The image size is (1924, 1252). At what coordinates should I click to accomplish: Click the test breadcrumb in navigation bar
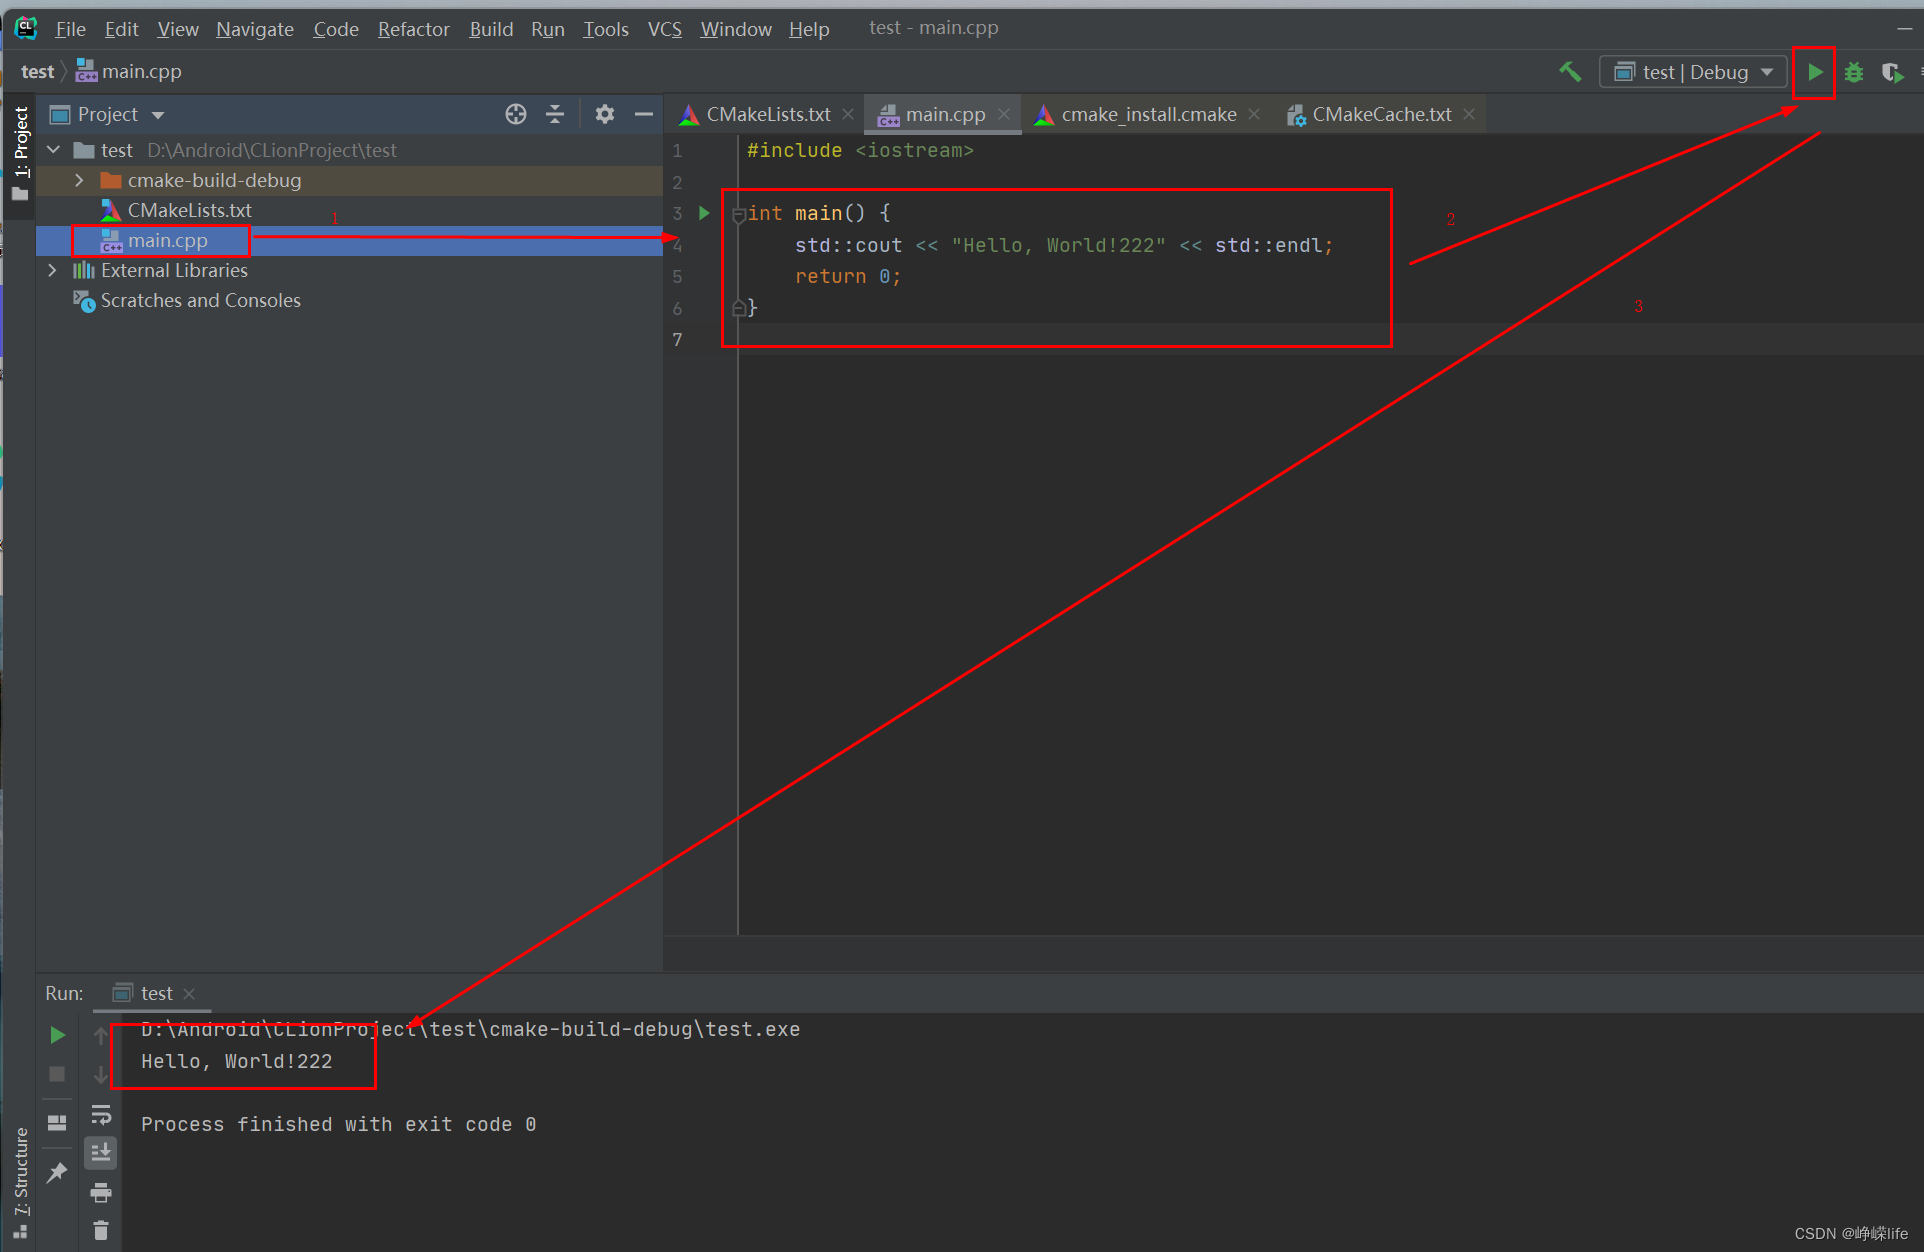click(37, 72)
